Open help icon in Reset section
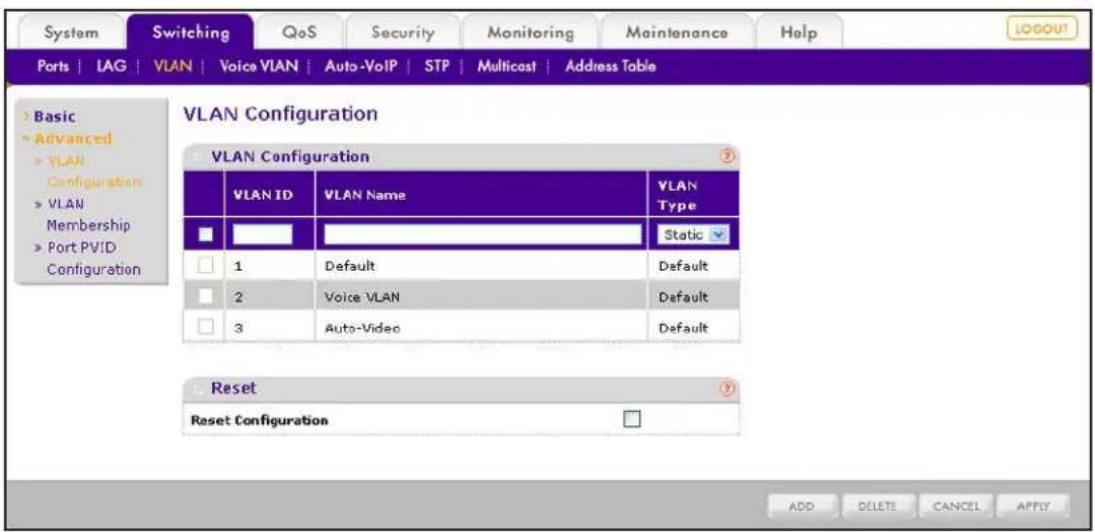This screenshot has height=532, width=1095. click(728, 389)
